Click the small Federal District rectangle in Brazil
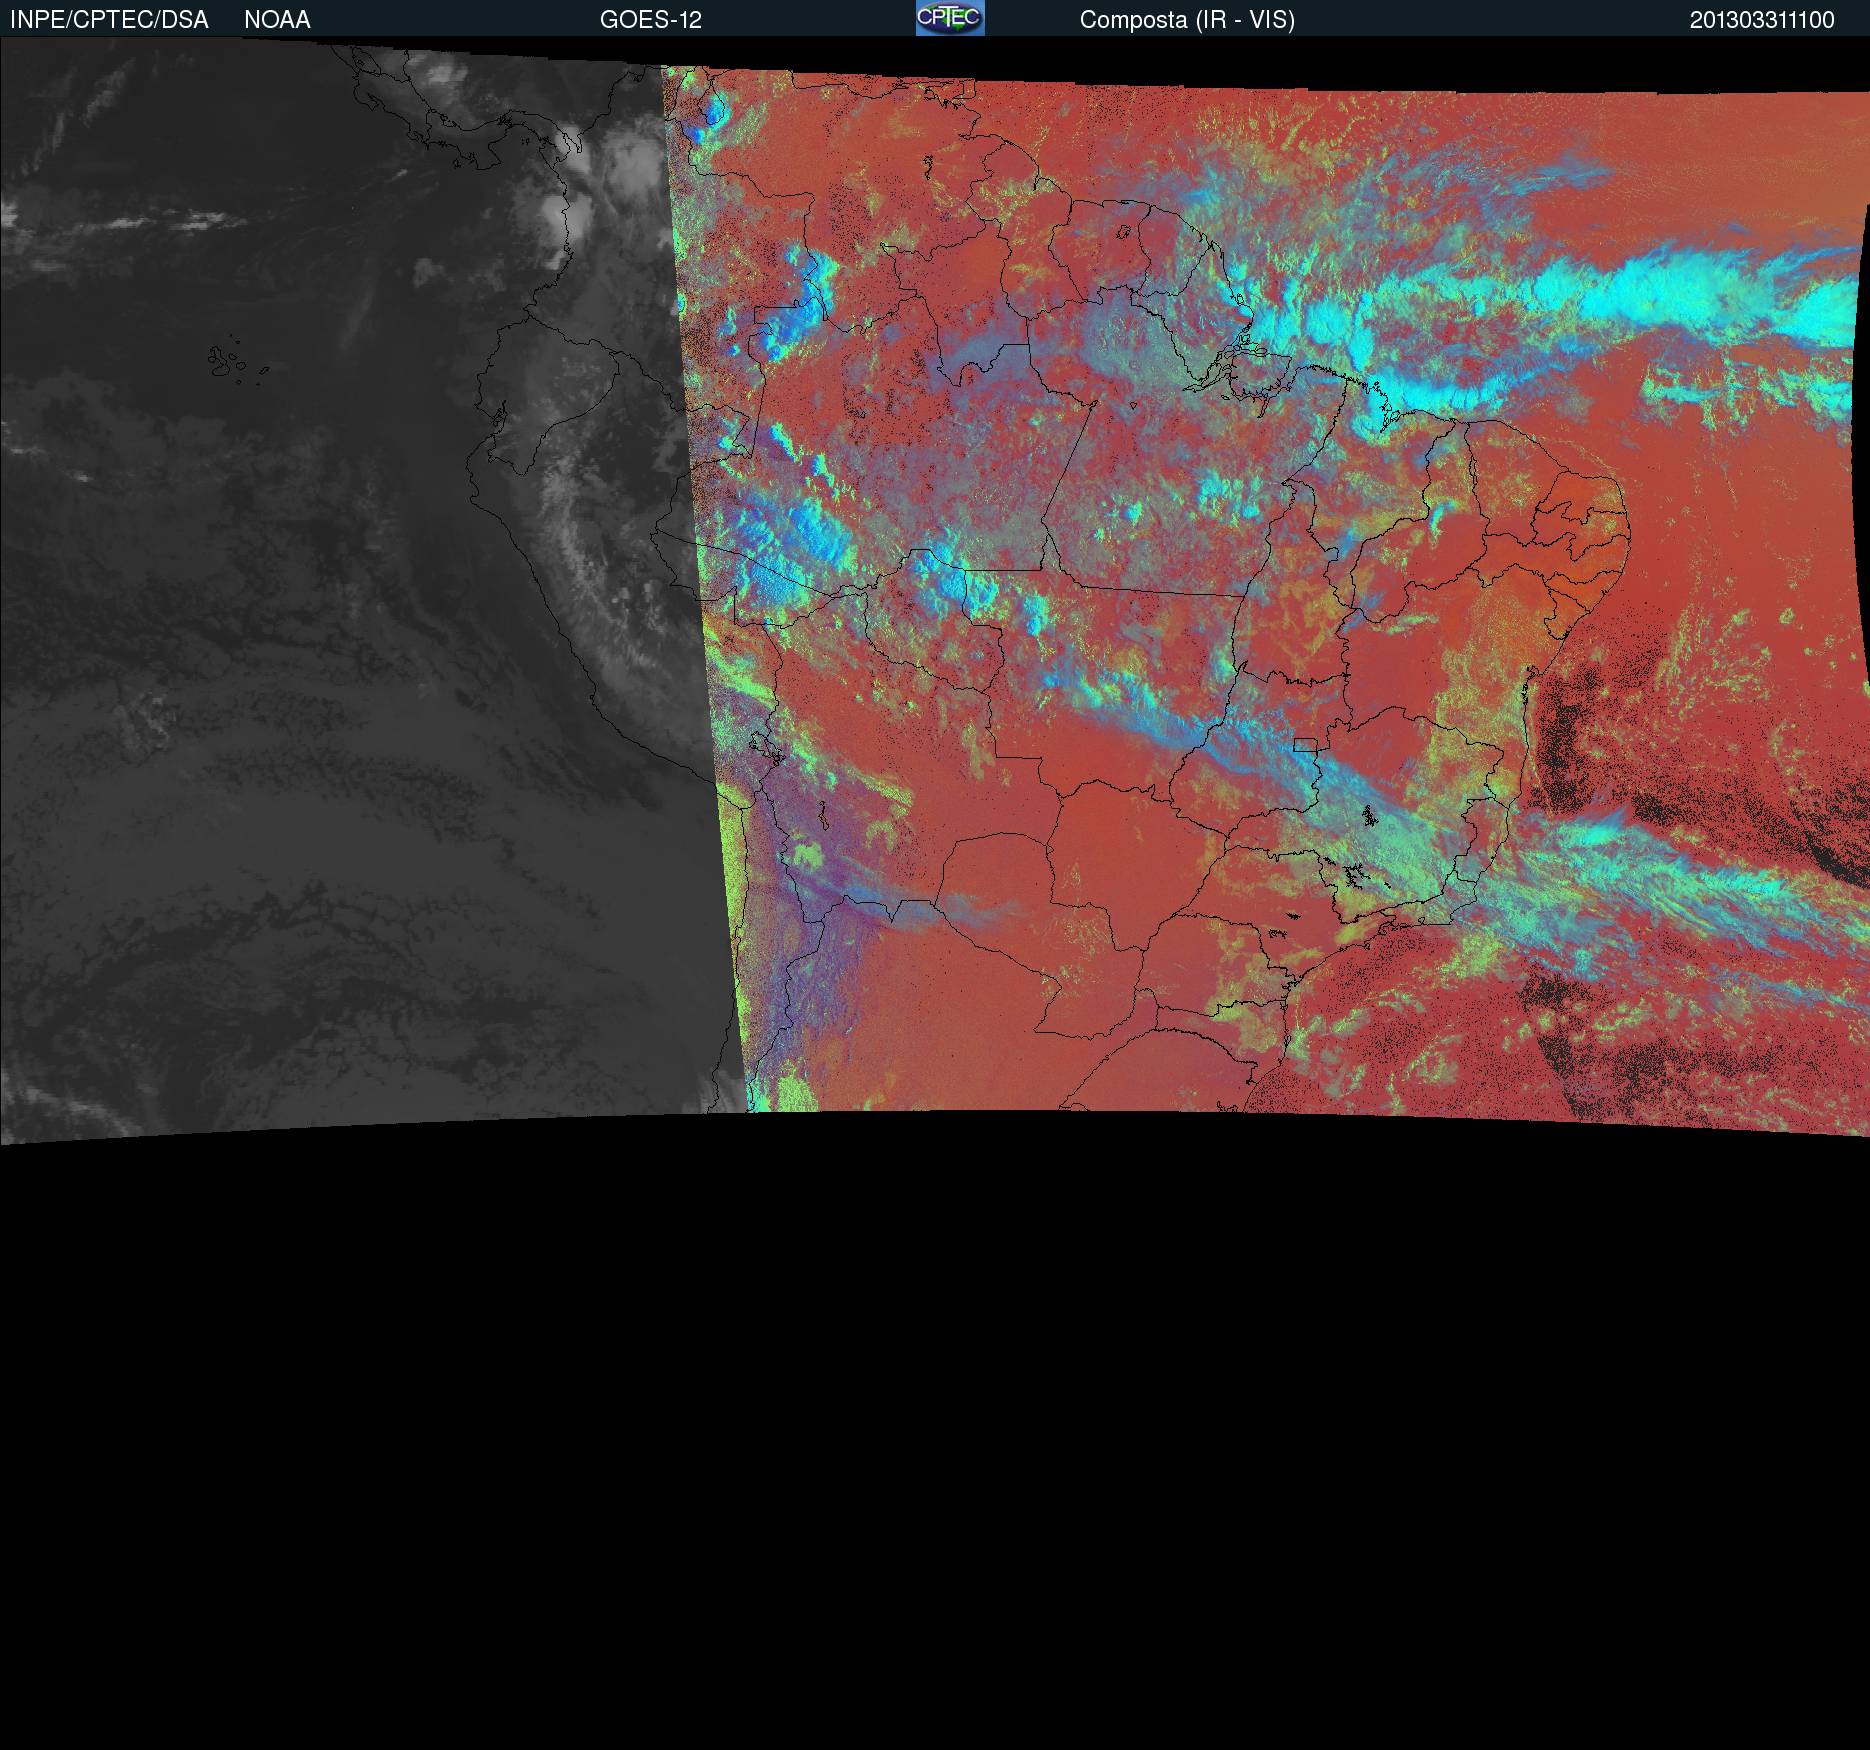 1304,744
